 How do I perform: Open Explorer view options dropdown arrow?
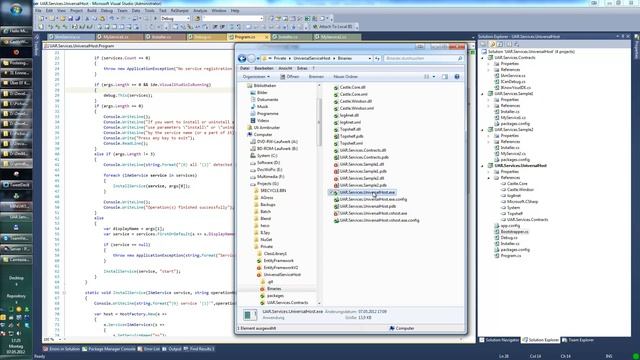coord(434,77)
